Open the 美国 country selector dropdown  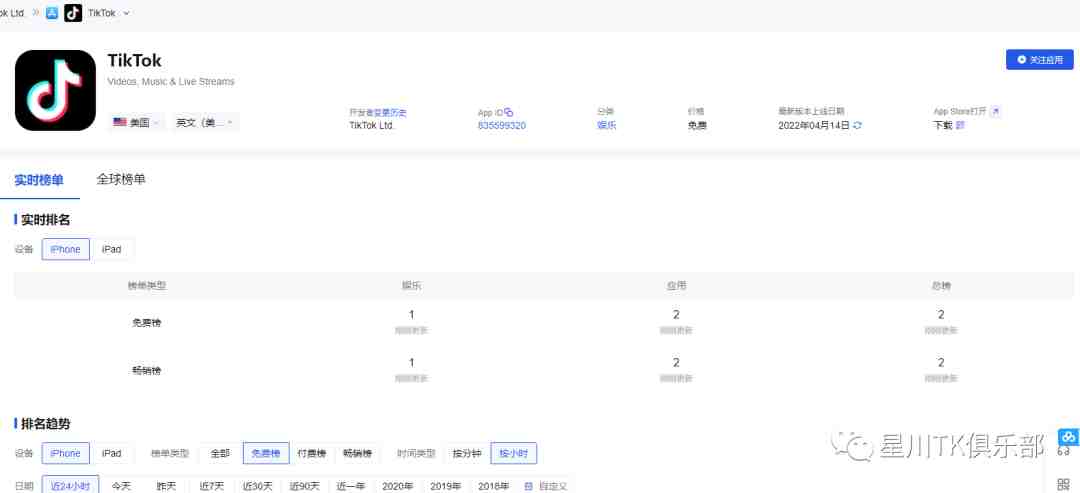pos(136,123)
